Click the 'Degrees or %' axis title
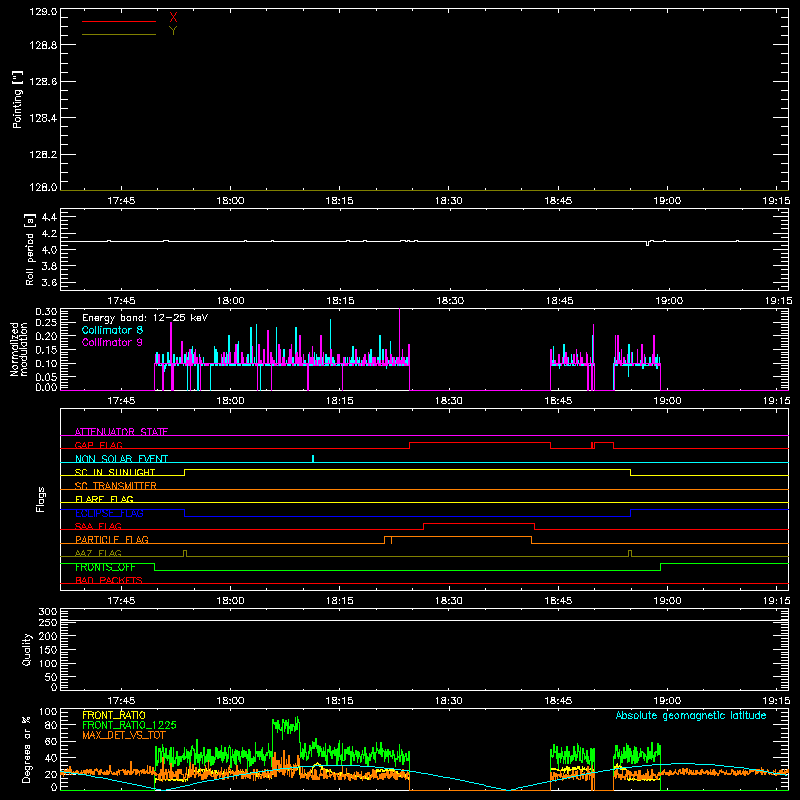This screenshot has width=800, height=800. point(27,749)
